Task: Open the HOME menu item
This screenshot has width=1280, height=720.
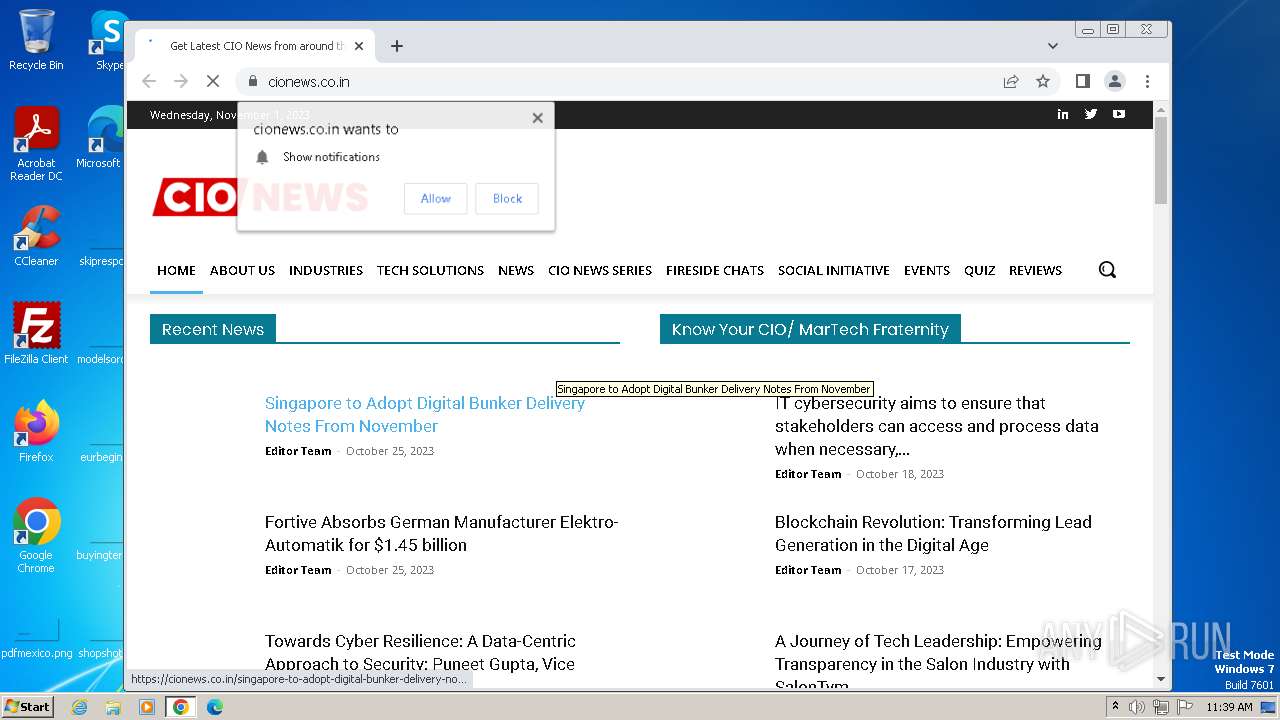Action: point(176,270)
